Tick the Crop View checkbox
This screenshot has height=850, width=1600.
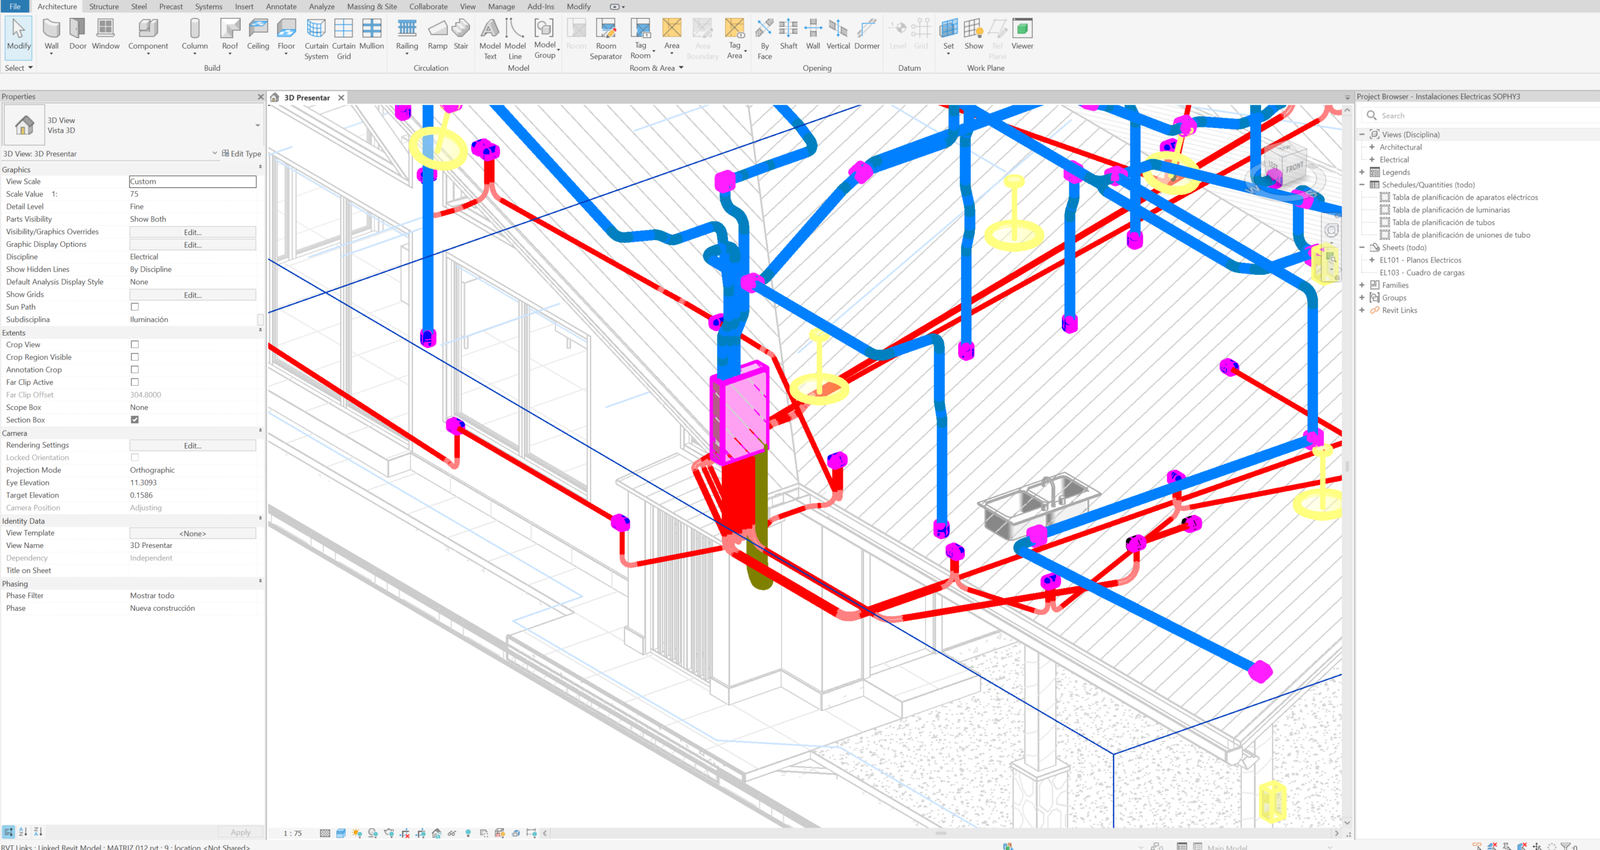135,345
